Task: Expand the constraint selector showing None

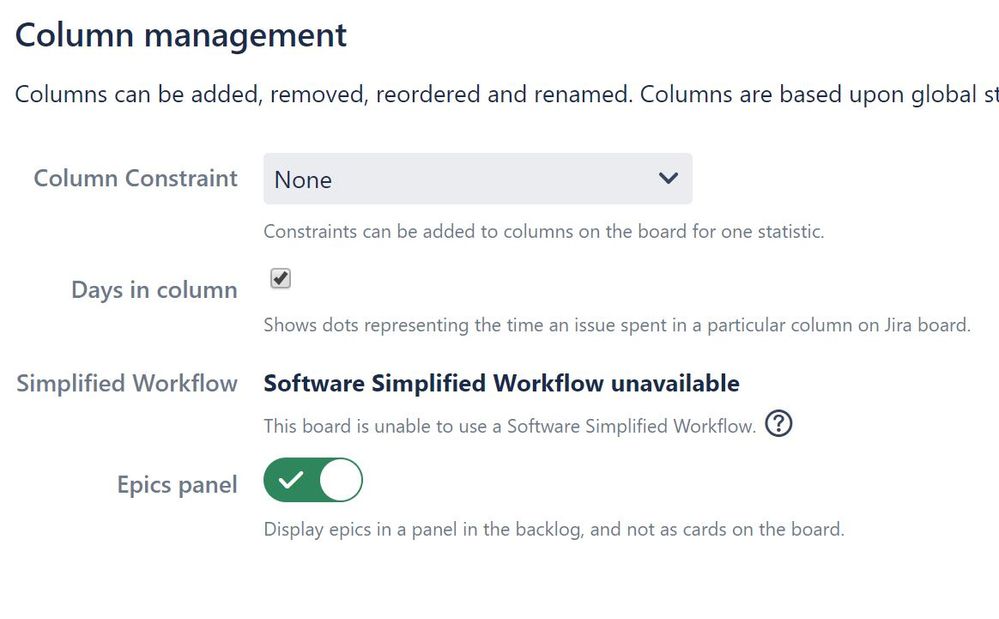Action: pyautogui.click(x=477, y=178)
